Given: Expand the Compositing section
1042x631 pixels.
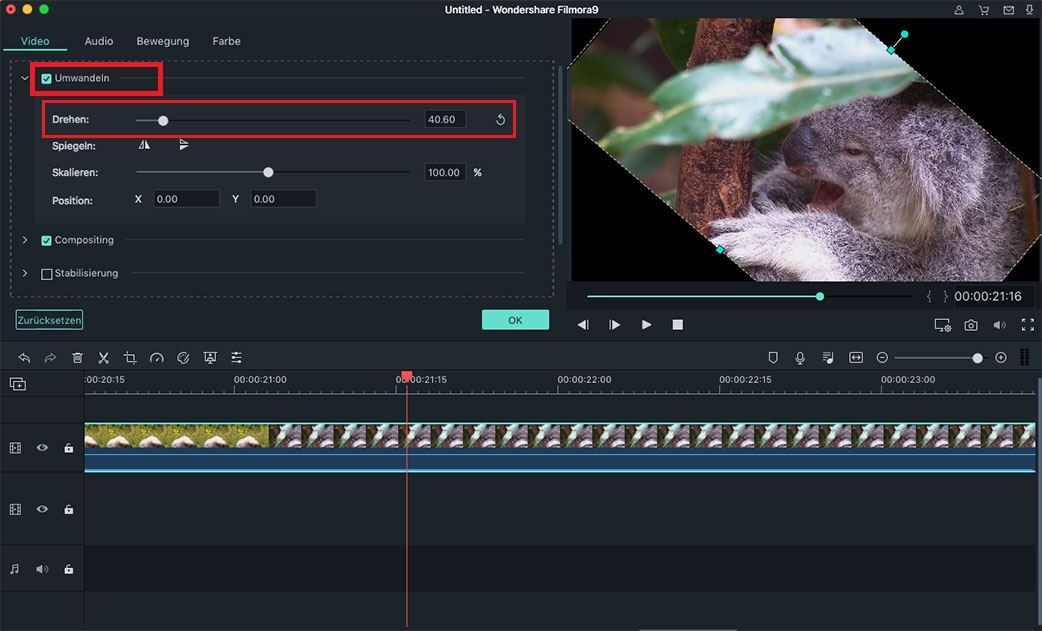Looking at the screenshot, I should click(x=25, y=240).
